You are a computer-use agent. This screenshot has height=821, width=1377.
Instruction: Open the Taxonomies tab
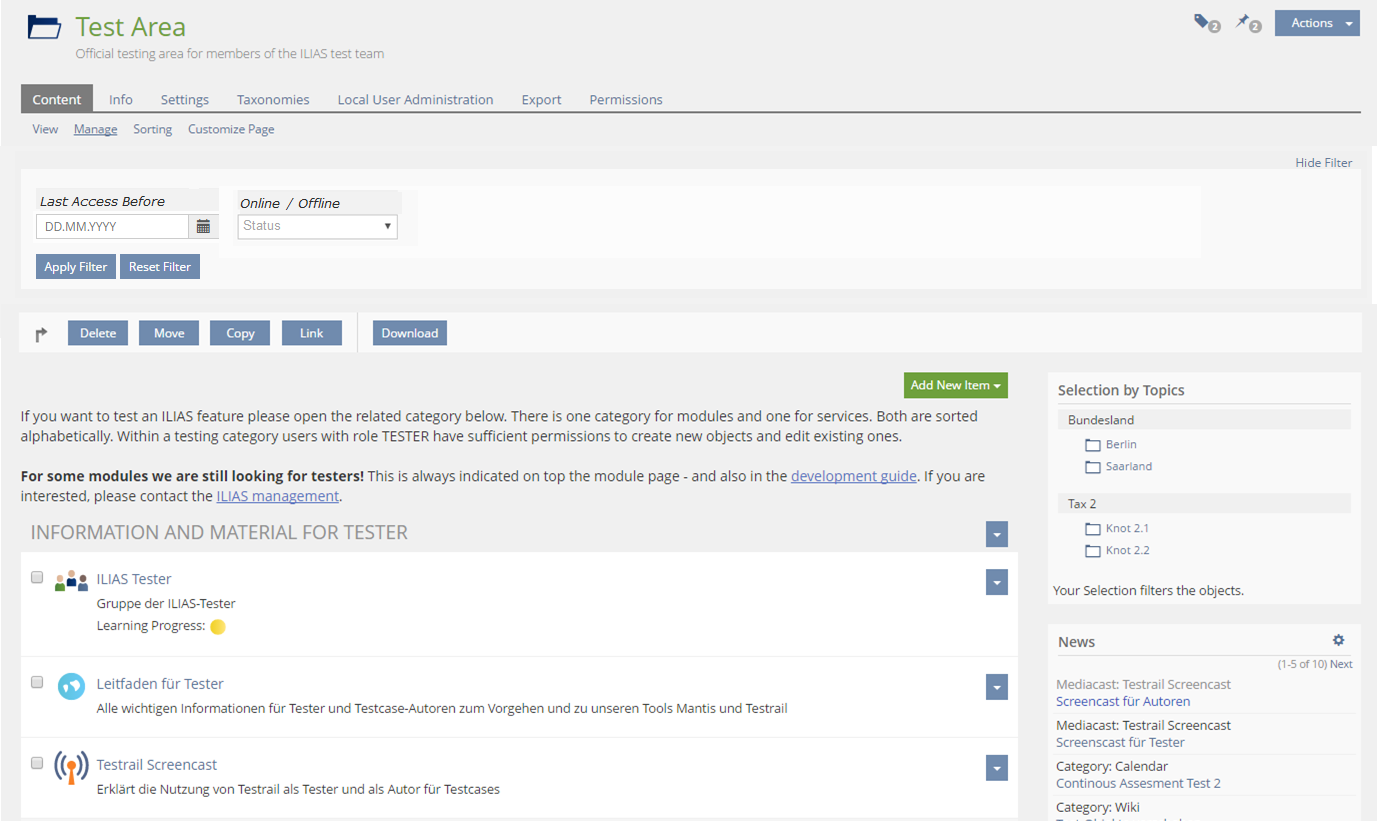click(273, 99)
